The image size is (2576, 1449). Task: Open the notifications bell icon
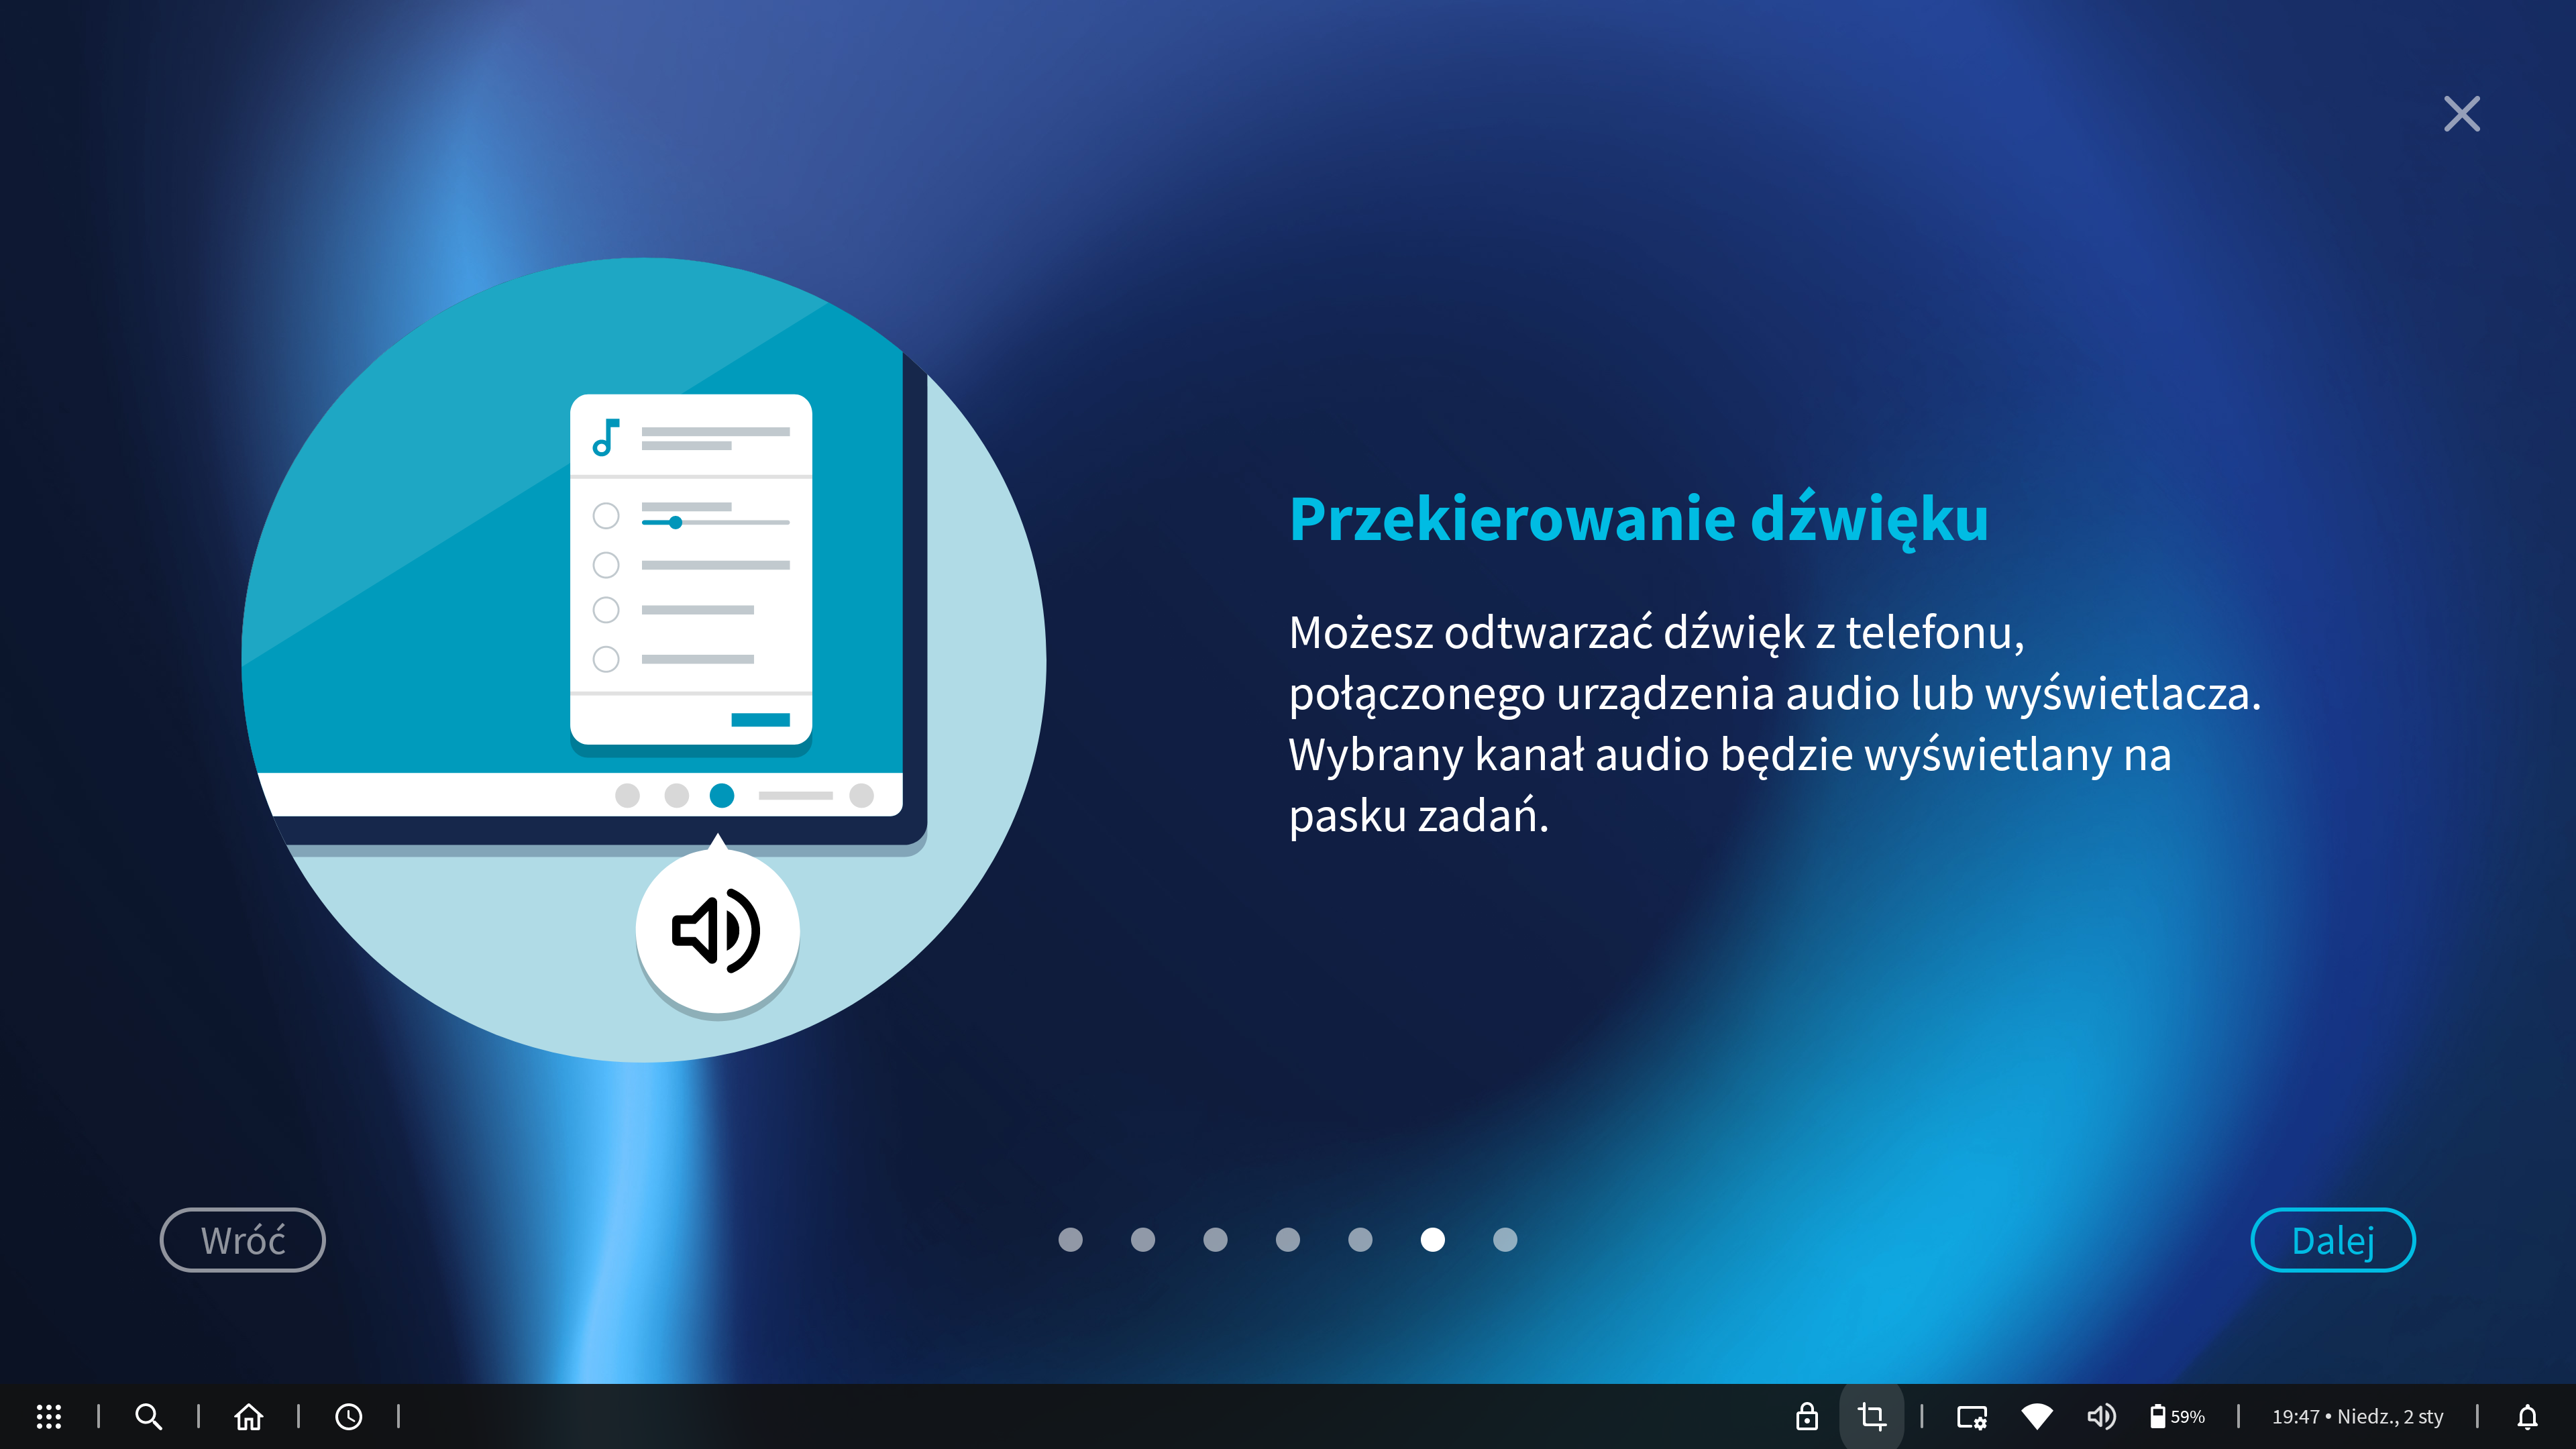click(x=2527, y=1416)
